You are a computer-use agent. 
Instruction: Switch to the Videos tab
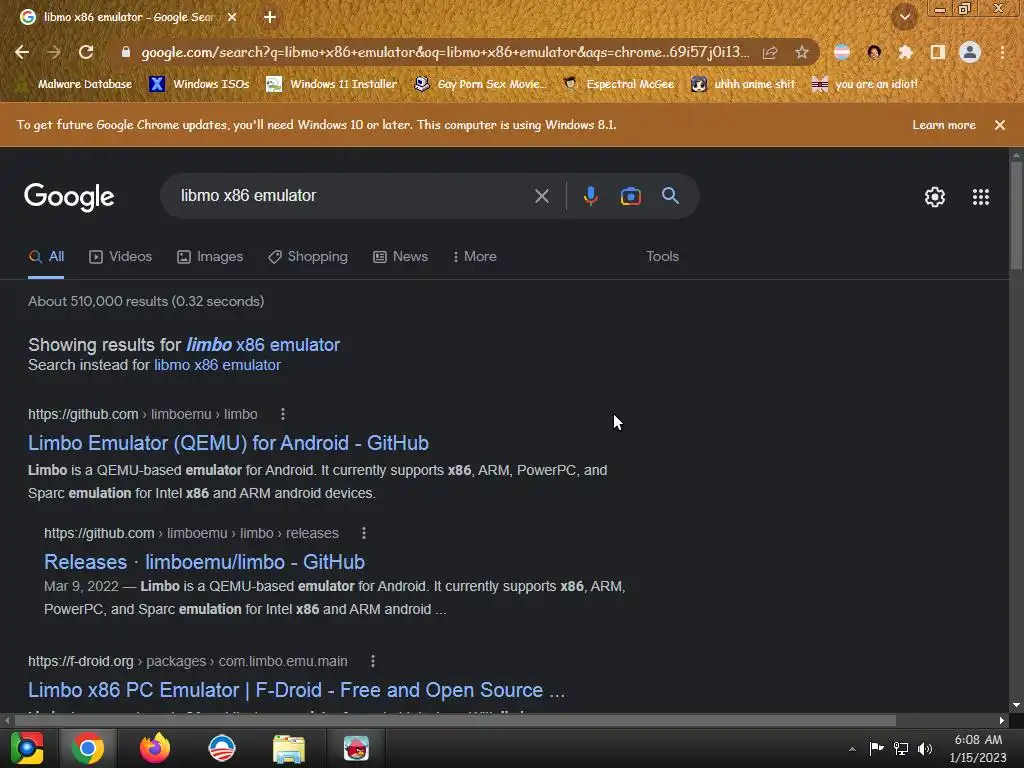121,257
